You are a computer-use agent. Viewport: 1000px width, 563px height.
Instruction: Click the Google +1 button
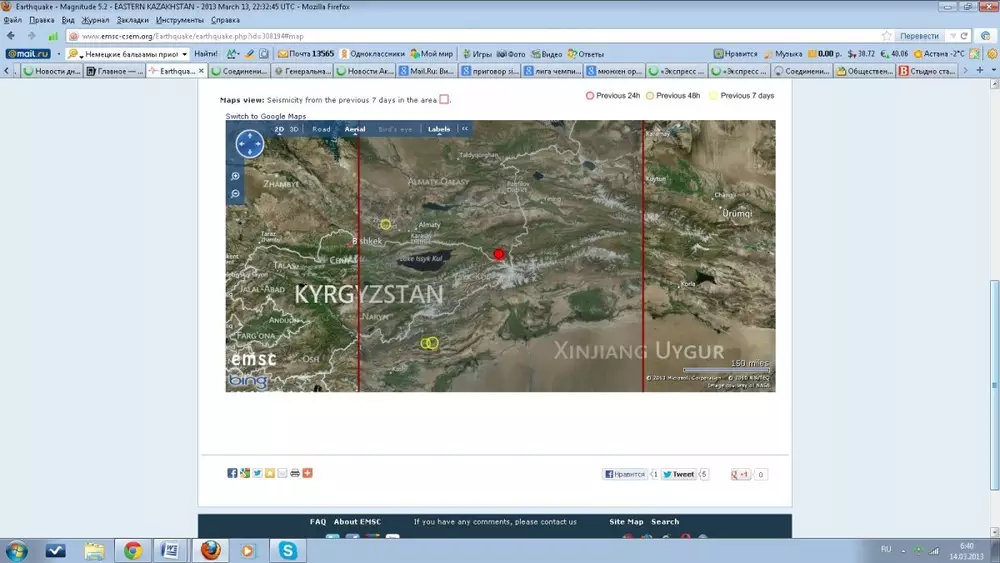click(x=741, y=474)
